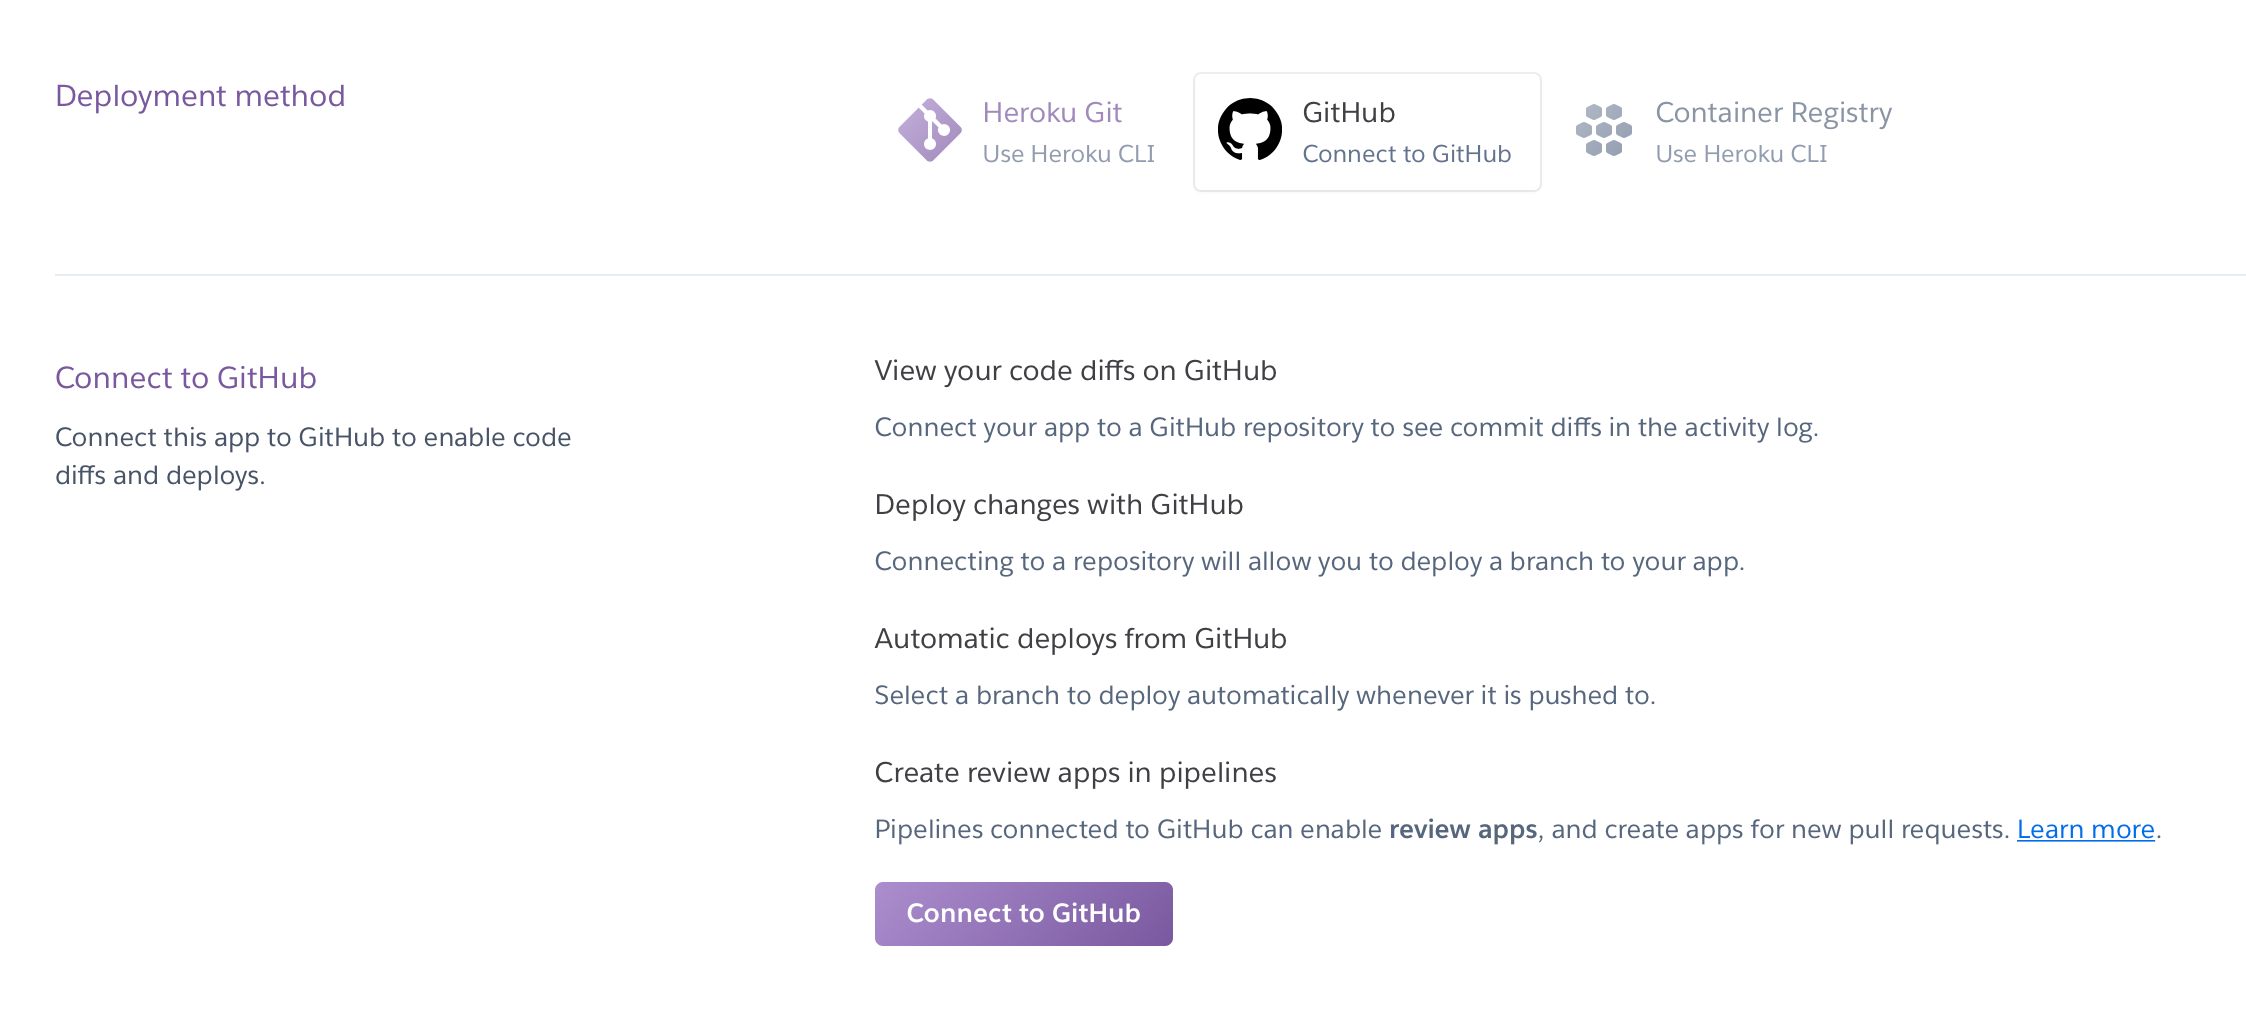Click the Automatic deploys from GitHub heading
The height and width of the screenshot is (1022, 2246).
(x=1080, y=638)
